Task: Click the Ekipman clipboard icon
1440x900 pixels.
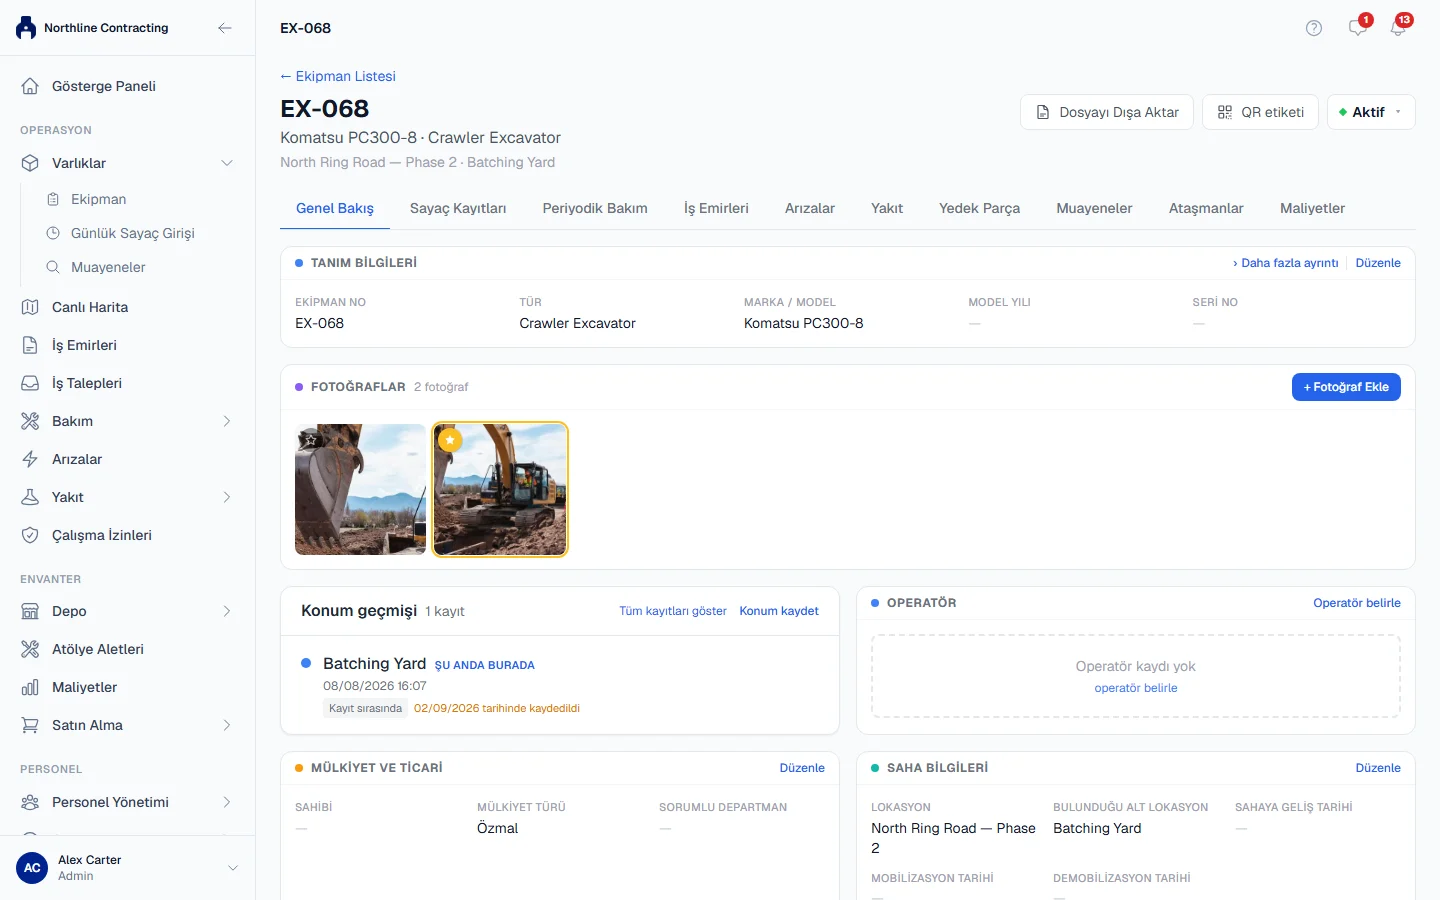Action: tap(53, 199)
